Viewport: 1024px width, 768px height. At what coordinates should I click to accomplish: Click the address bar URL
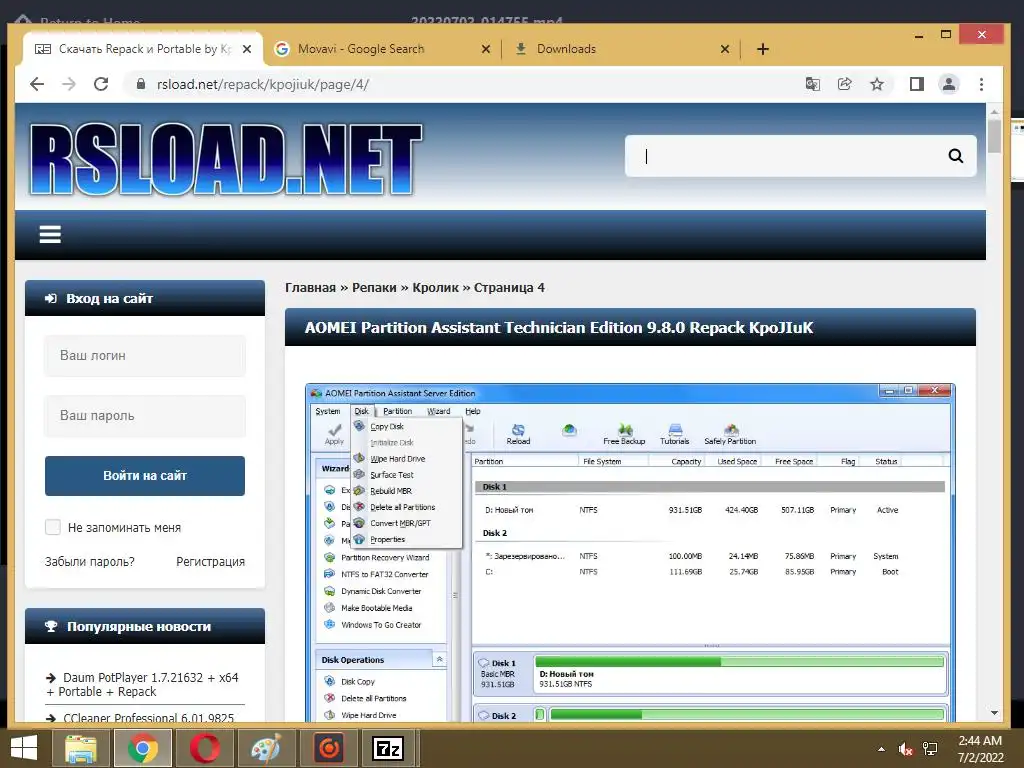(263, 84)
